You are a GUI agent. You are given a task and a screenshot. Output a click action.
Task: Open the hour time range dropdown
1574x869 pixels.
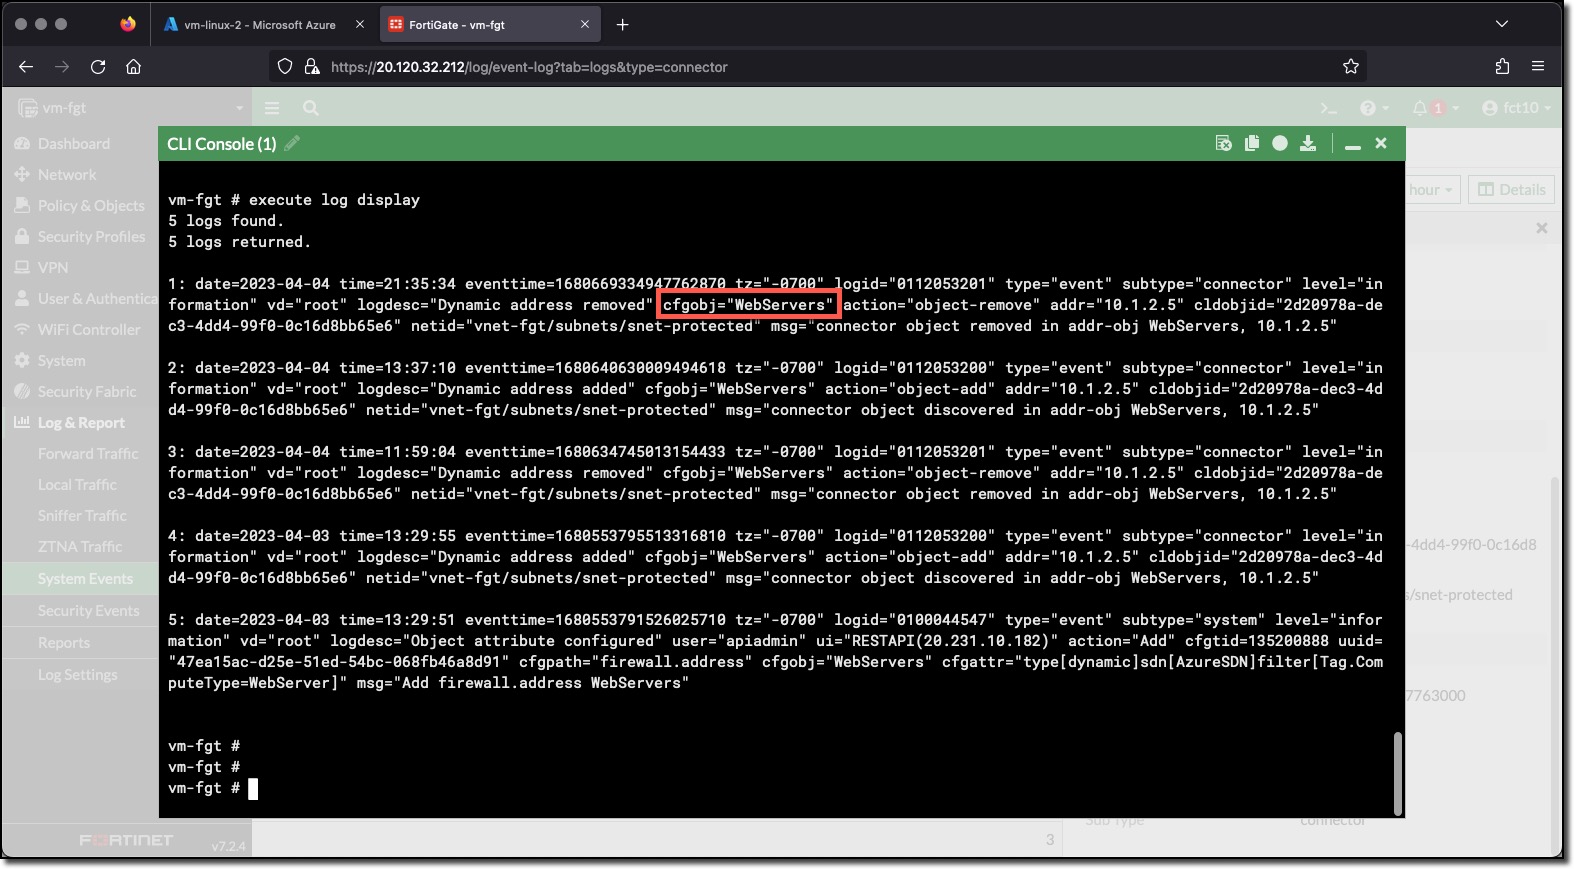pos(1433,190)
